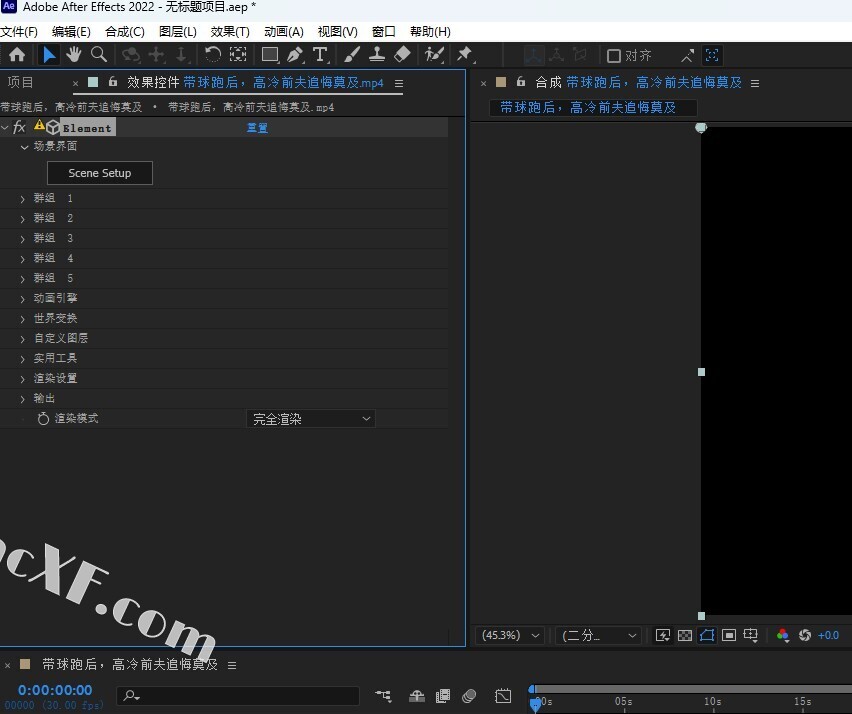Select the Eraser tool
The width and height of the screenshot is (852, 714).
(403, 55)
